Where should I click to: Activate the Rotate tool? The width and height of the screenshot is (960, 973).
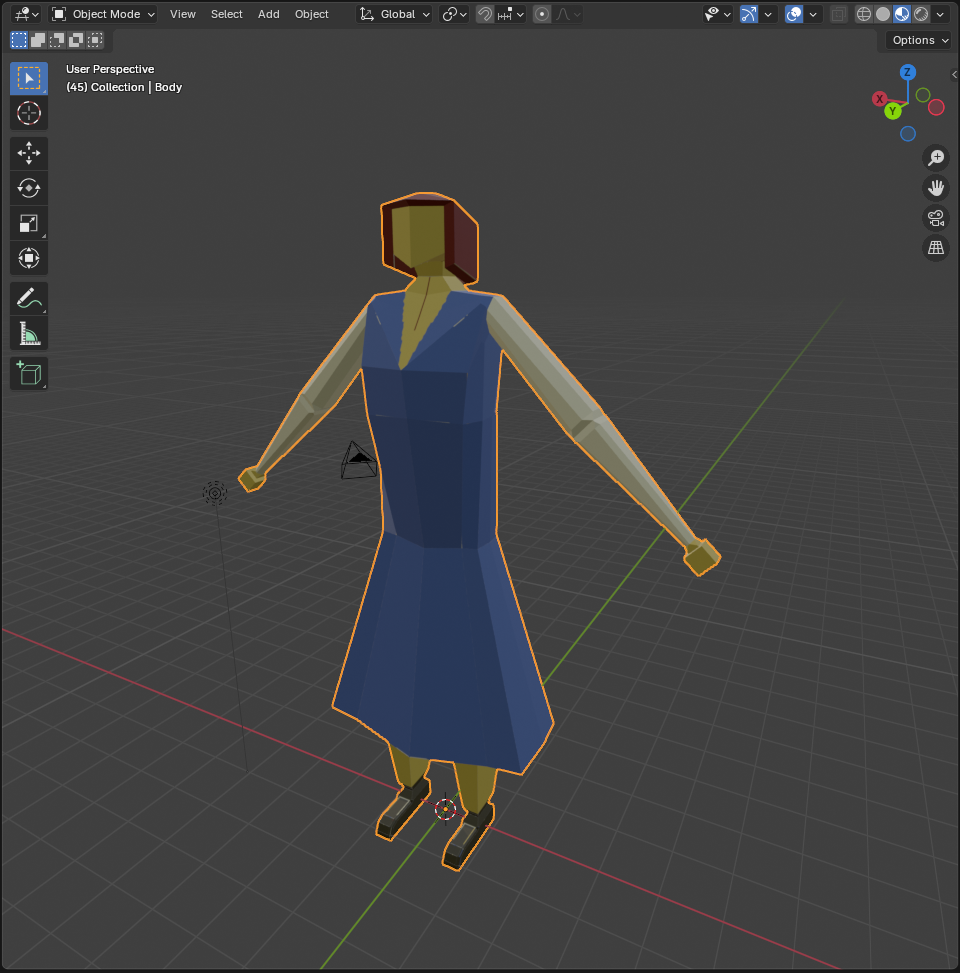click(x=29, y=188)
